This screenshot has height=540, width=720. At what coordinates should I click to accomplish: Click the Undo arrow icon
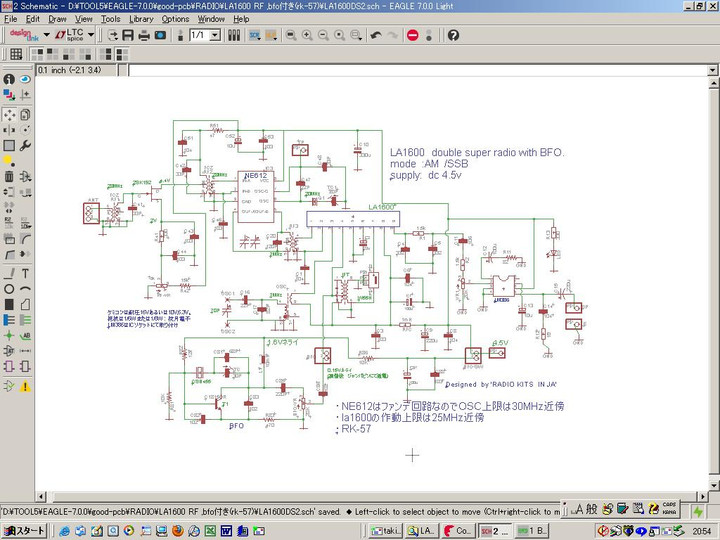pos(376,35)
